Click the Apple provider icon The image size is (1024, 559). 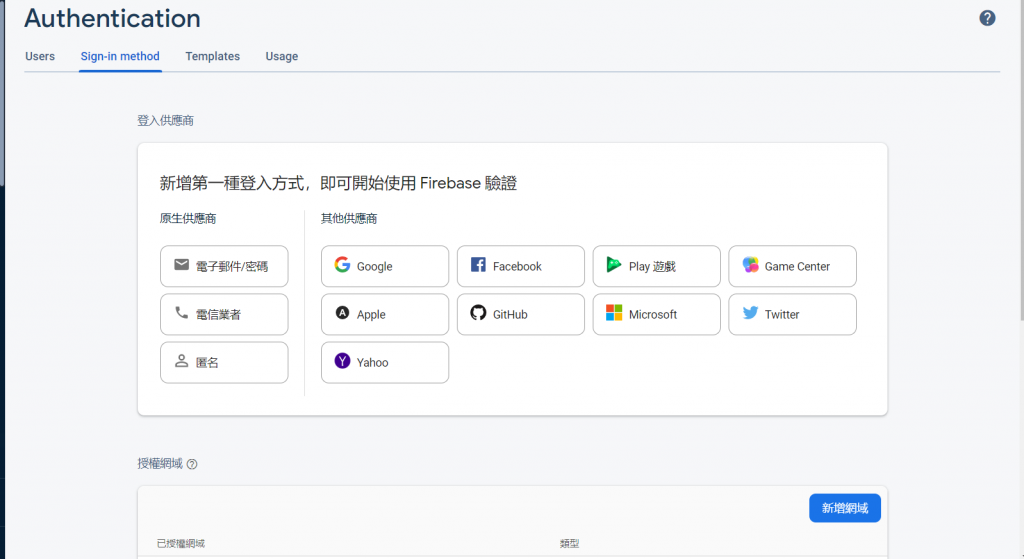(342, 313)
